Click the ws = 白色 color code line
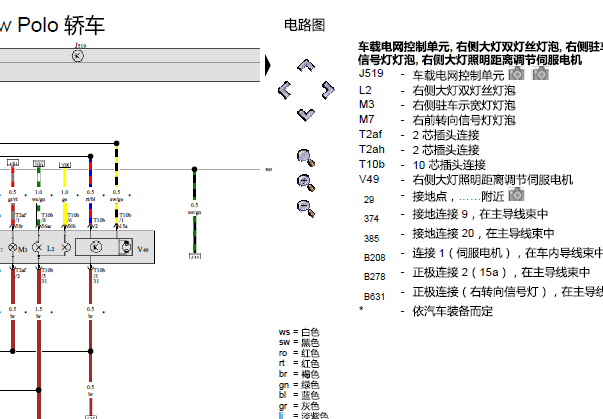This screenshot has height=419, width=603. (299, 332)
